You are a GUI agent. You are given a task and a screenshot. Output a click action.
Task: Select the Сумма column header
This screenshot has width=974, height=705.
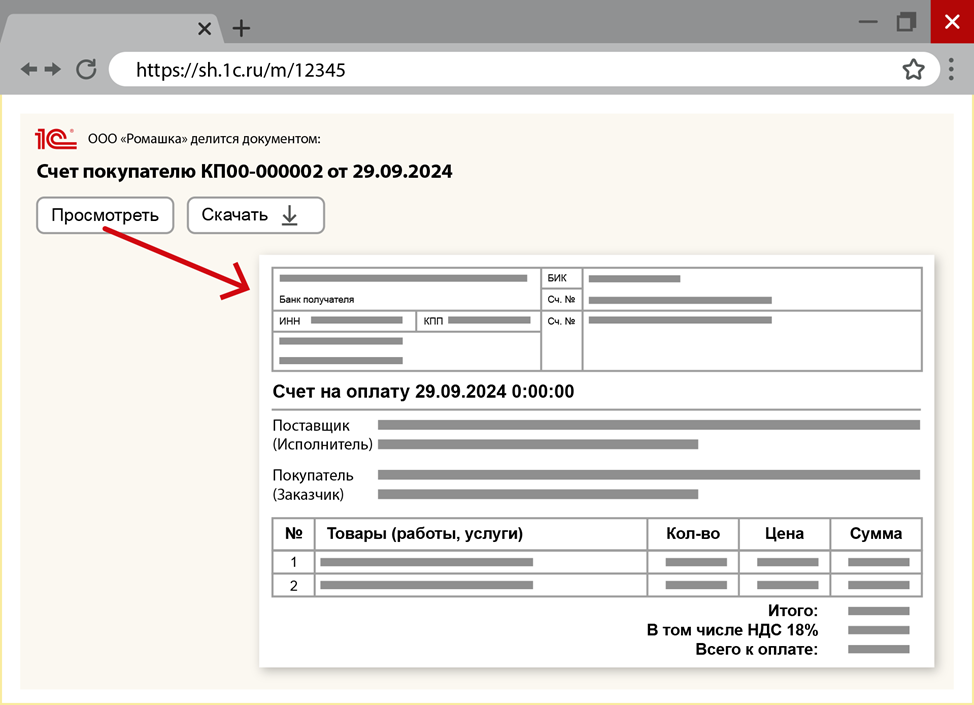(875, 534)
